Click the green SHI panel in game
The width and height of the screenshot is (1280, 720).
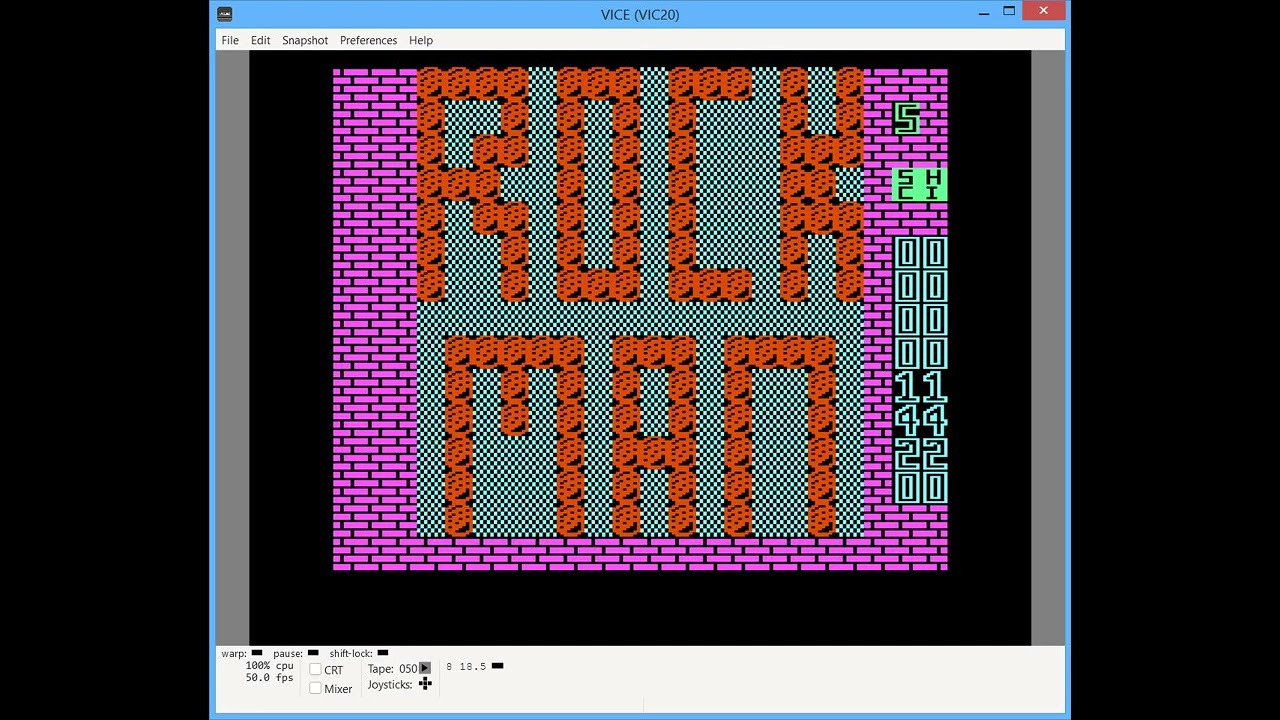point(920,185)
